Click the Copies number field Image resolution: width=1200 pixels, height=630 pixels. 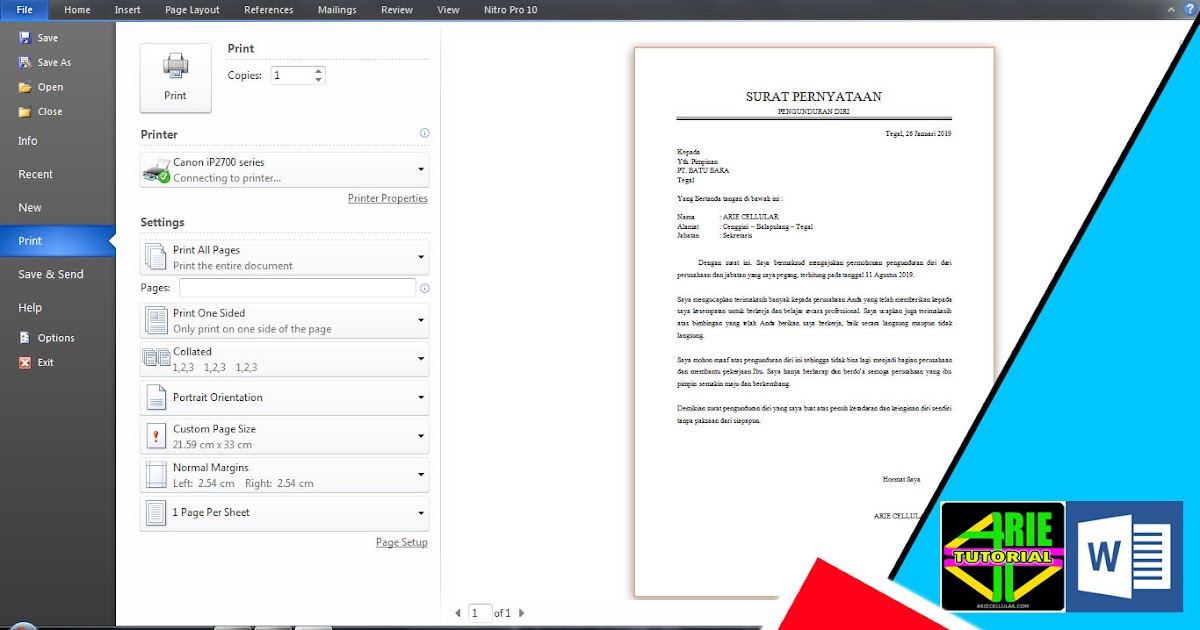coord(291,75)
